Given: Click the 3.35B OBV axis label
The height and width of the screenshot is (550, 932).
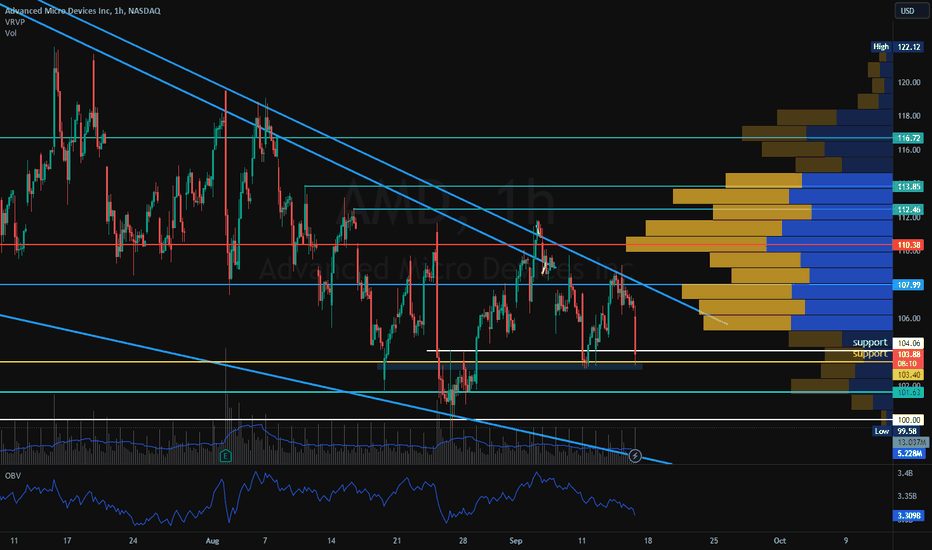Looking at the screenshot, I should point(907,496).
